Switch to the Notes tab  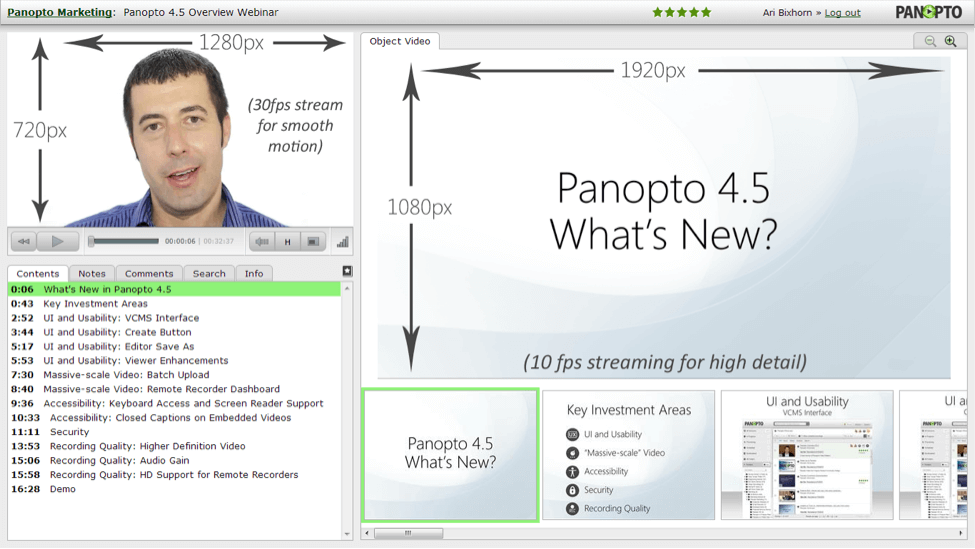[x=92, y=274]
